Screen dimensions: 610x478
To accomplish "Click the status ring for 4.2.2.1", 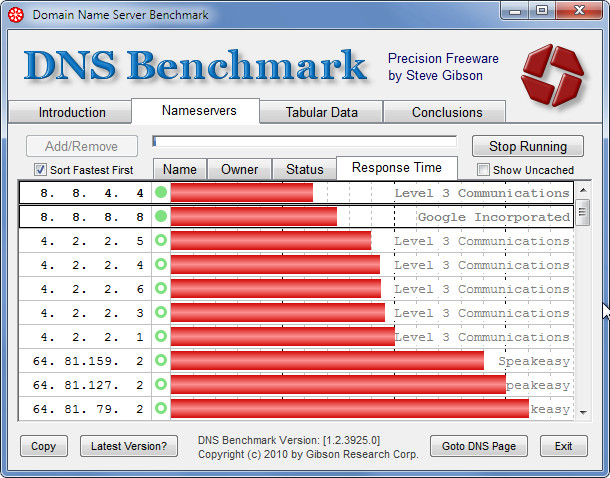I will [x=161, y=336].
